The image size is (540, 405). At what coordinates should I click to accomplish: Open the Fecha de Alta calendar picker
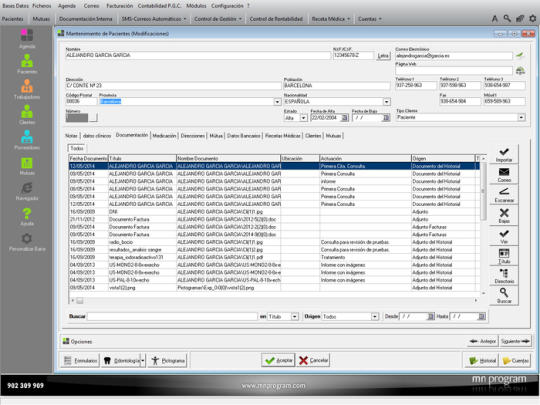click(x=344, y=118)
